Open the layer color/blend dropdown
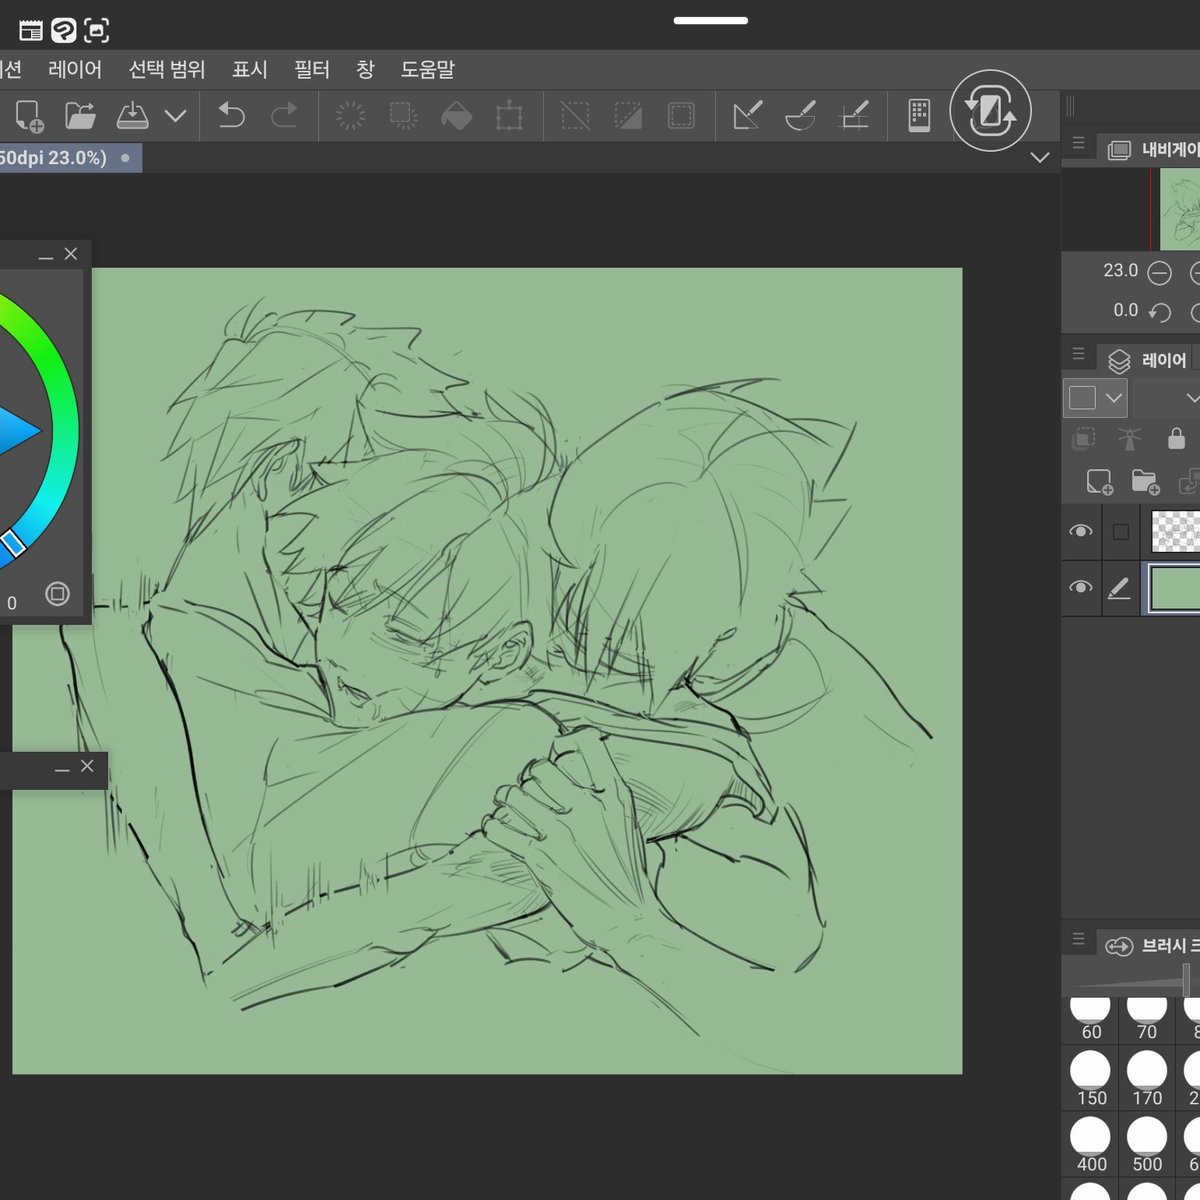 click(x=1095, y=398)
